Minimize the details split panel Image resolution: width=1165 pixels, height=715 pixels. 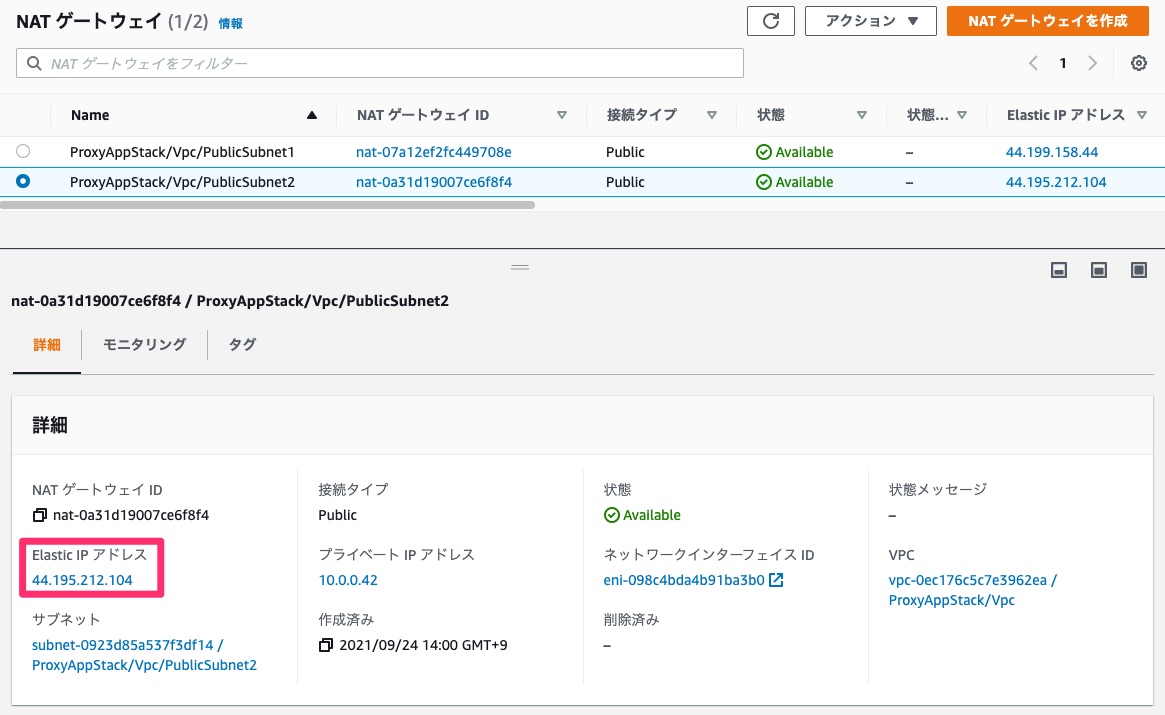pyautogui.click(x=1059, y=270)
